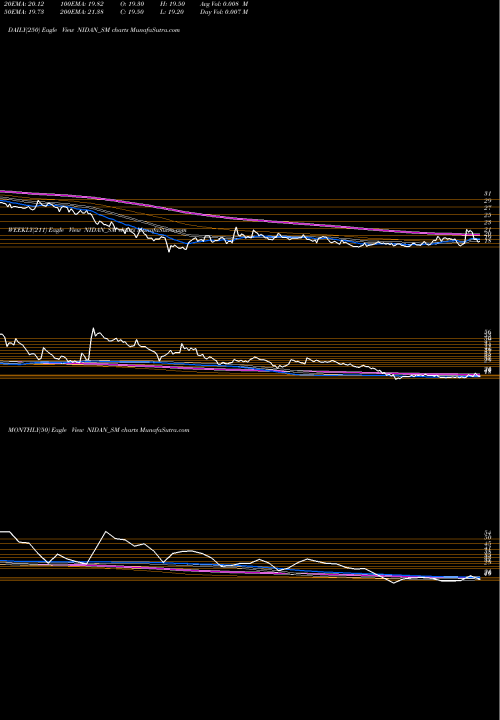Click the 54 price label on monthly chart

point(488,533)
